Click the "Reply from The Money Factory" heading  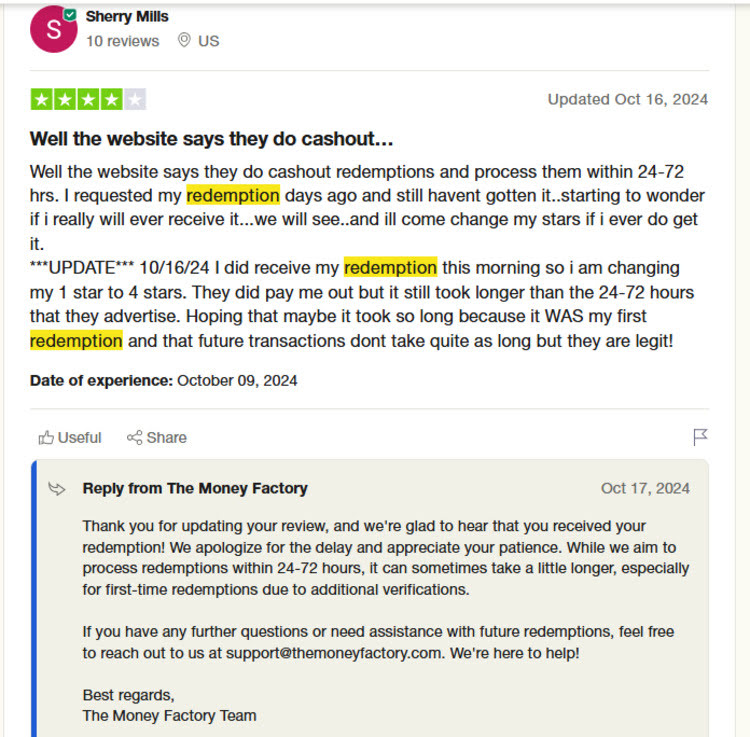[x=195, y=489]
